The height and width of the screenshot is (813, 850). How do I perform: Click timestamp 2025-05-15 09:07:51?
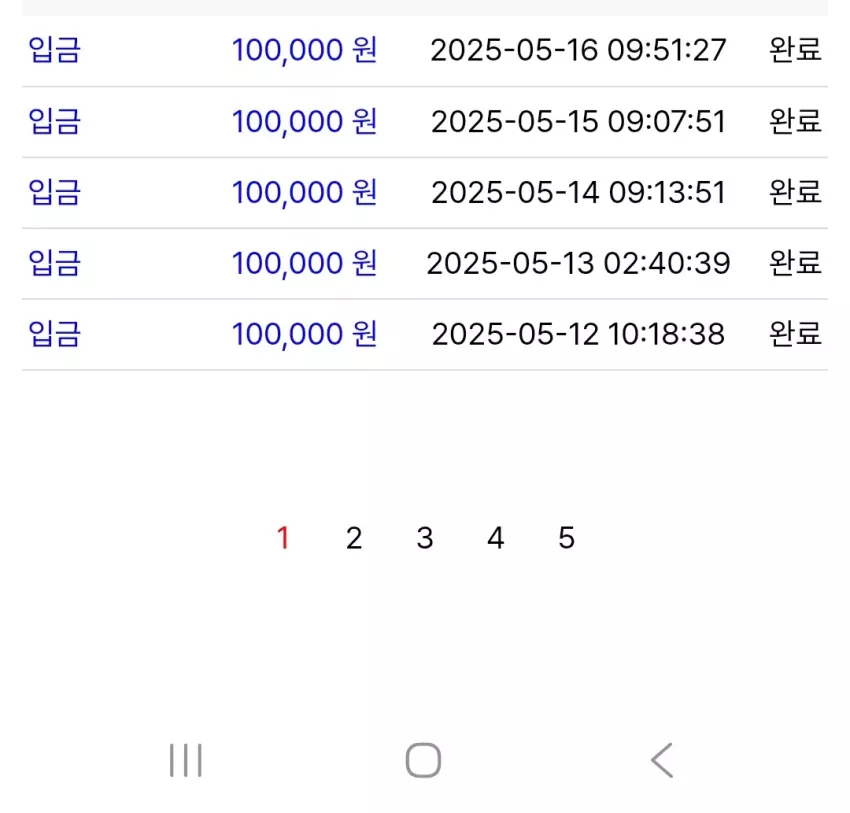(x=578, y=121)
